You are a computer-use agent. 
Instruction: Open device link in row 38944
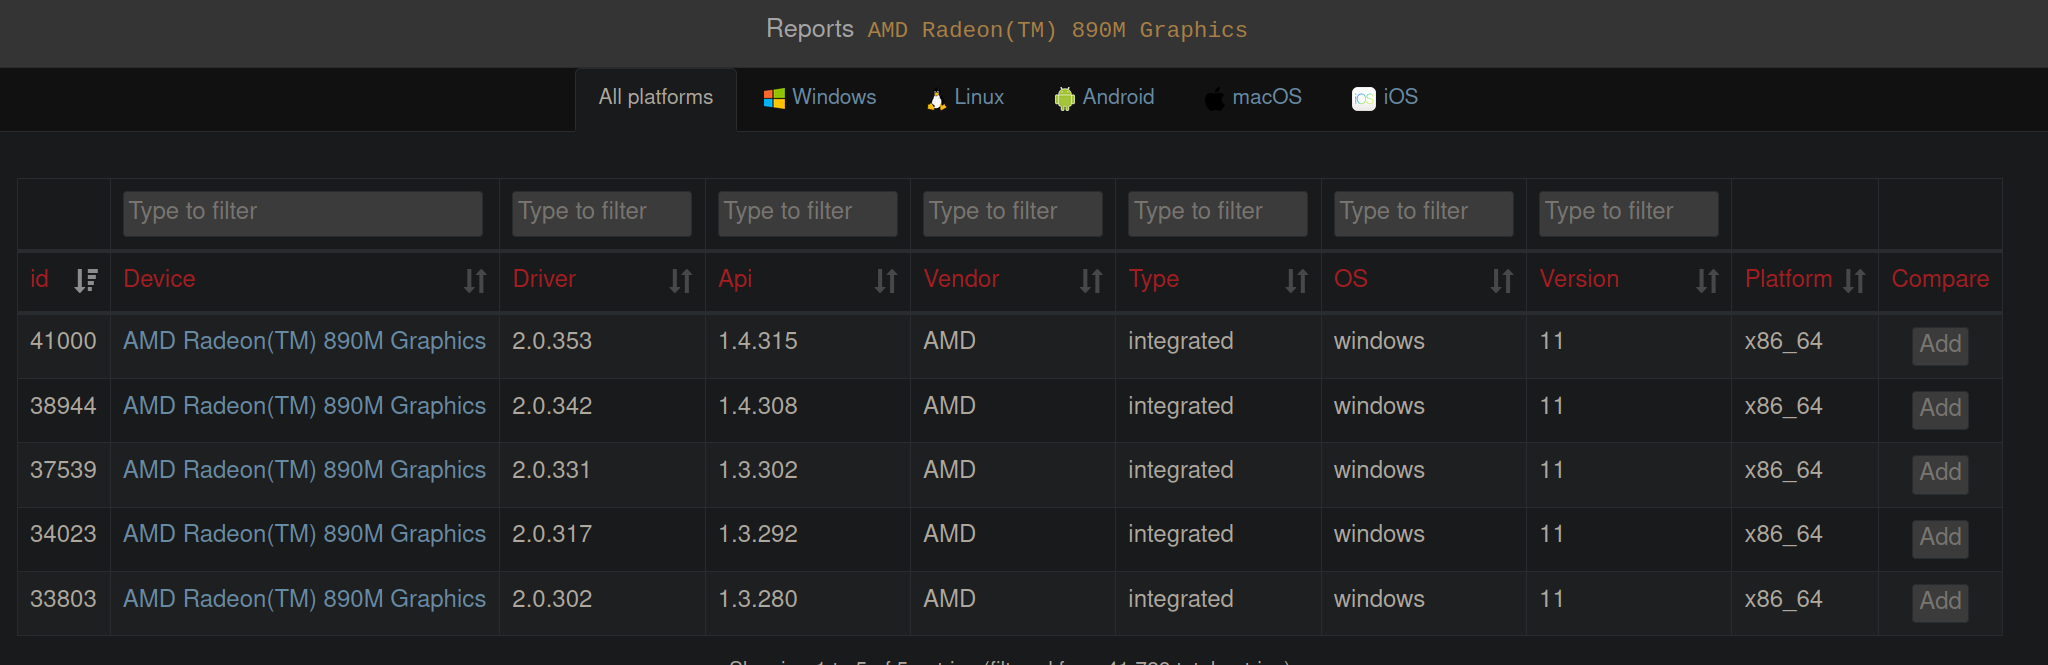(304, 406)
